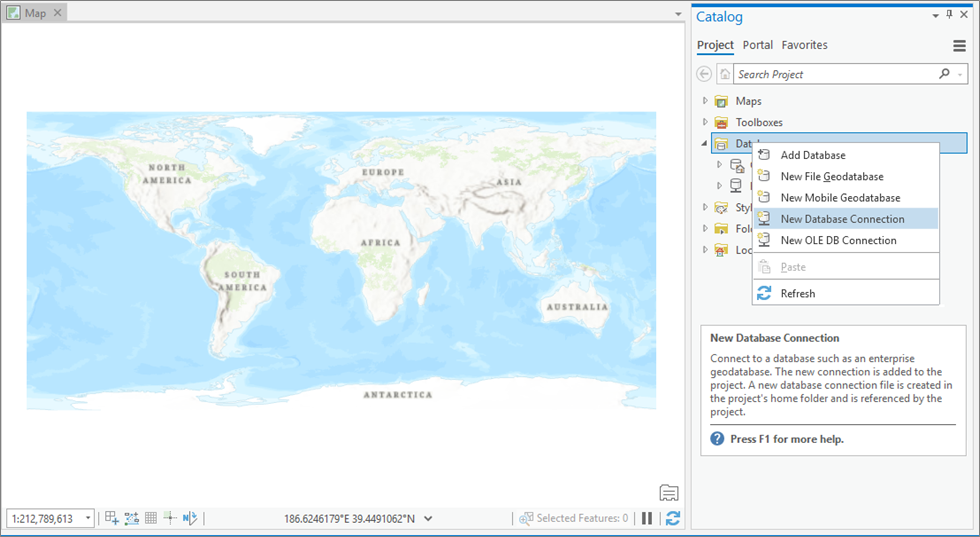Open the grid display icon
This screenshot has height=537, width=980.
(x=151, y=518)
